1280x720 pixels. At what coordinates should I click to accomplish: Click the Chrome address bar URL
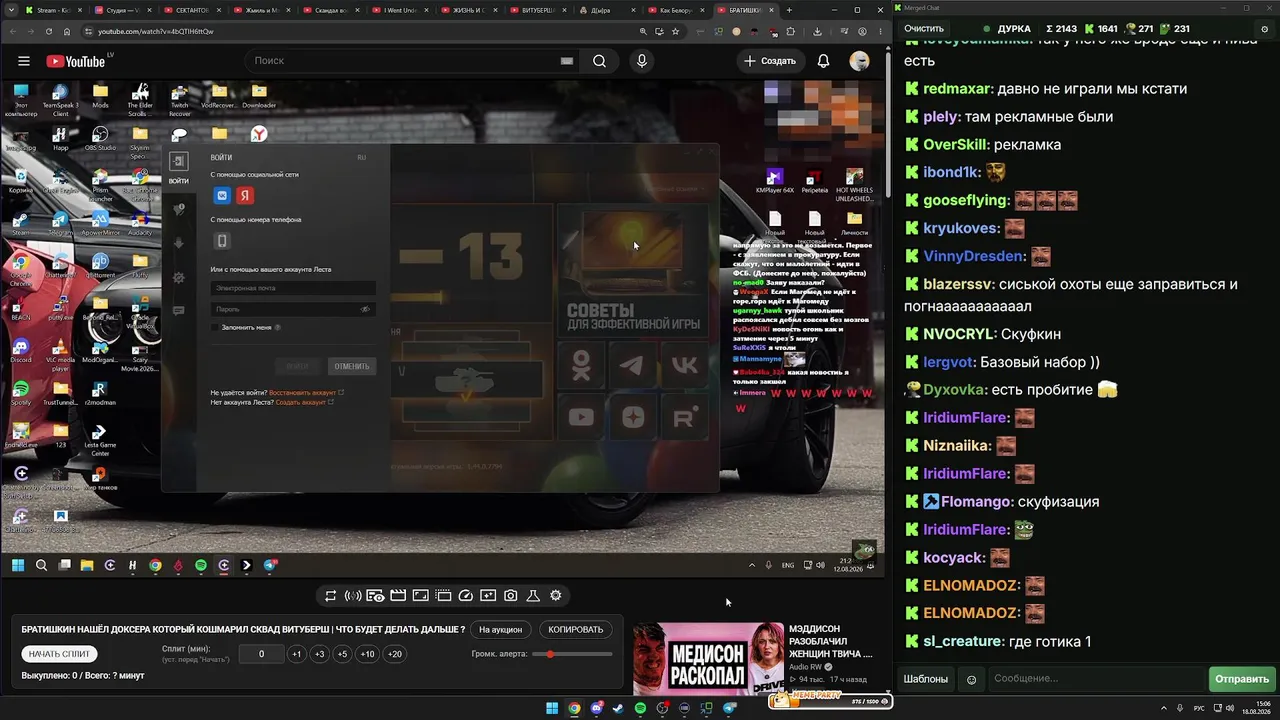[x=156, y=31]
